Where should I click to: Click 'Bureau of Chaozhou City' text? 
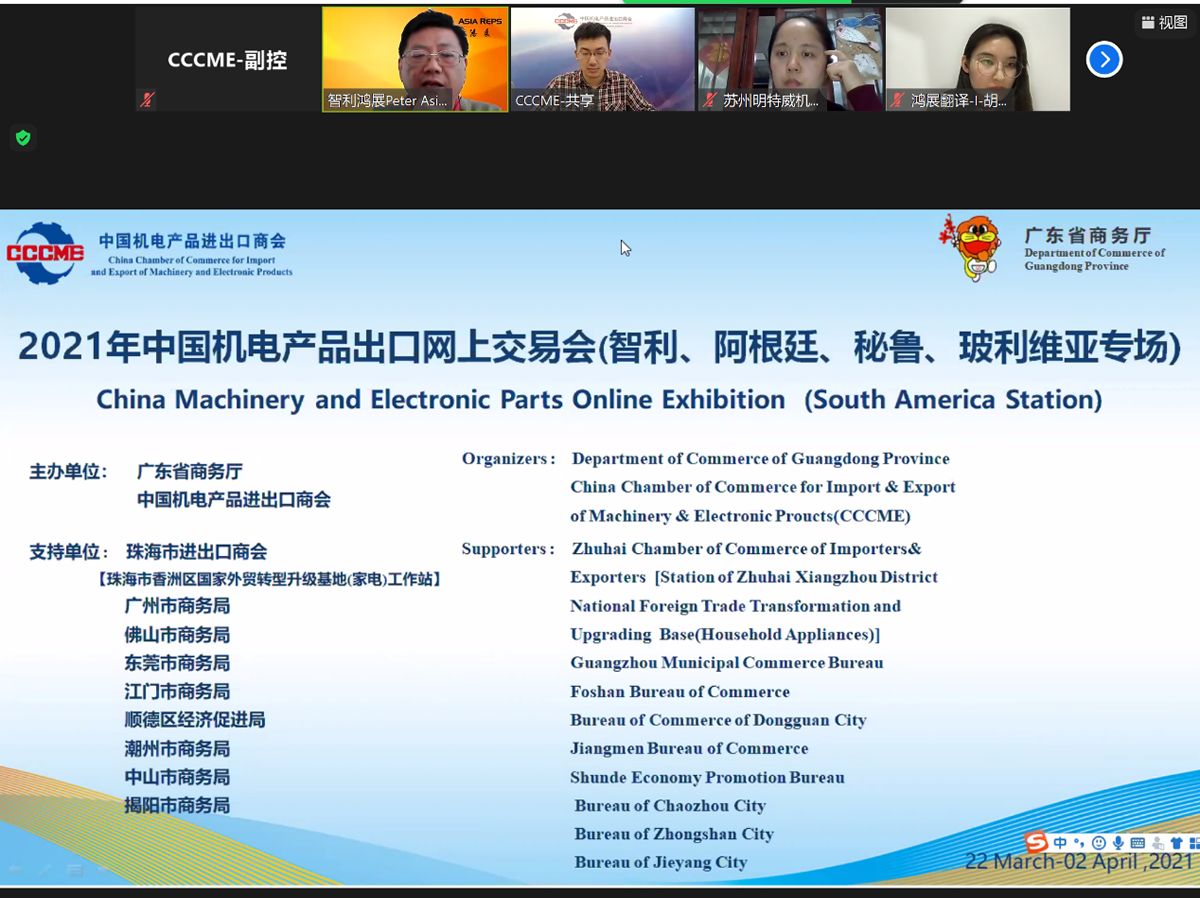pos(670,806)
